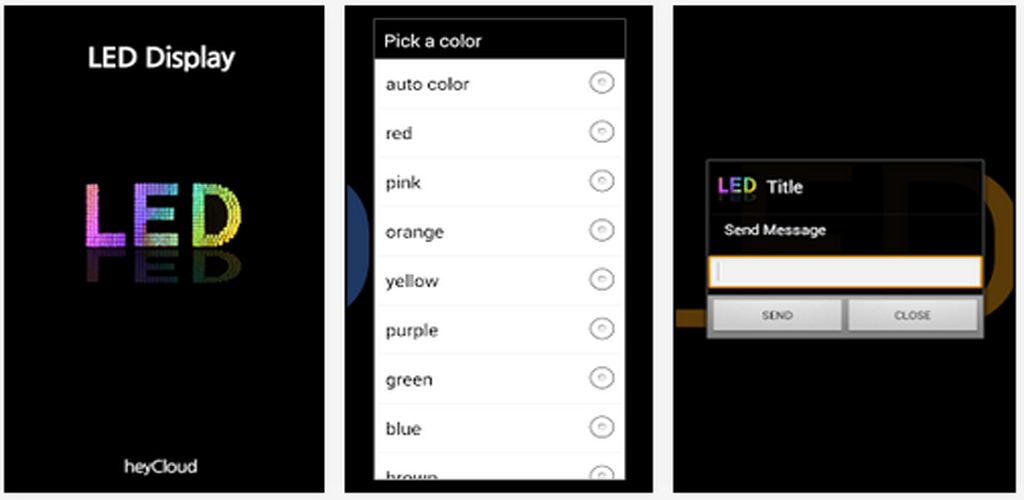This screenshot has width=1024, height=500.
Task: Select the auto color radio button
Action: (x=601, y=84)
